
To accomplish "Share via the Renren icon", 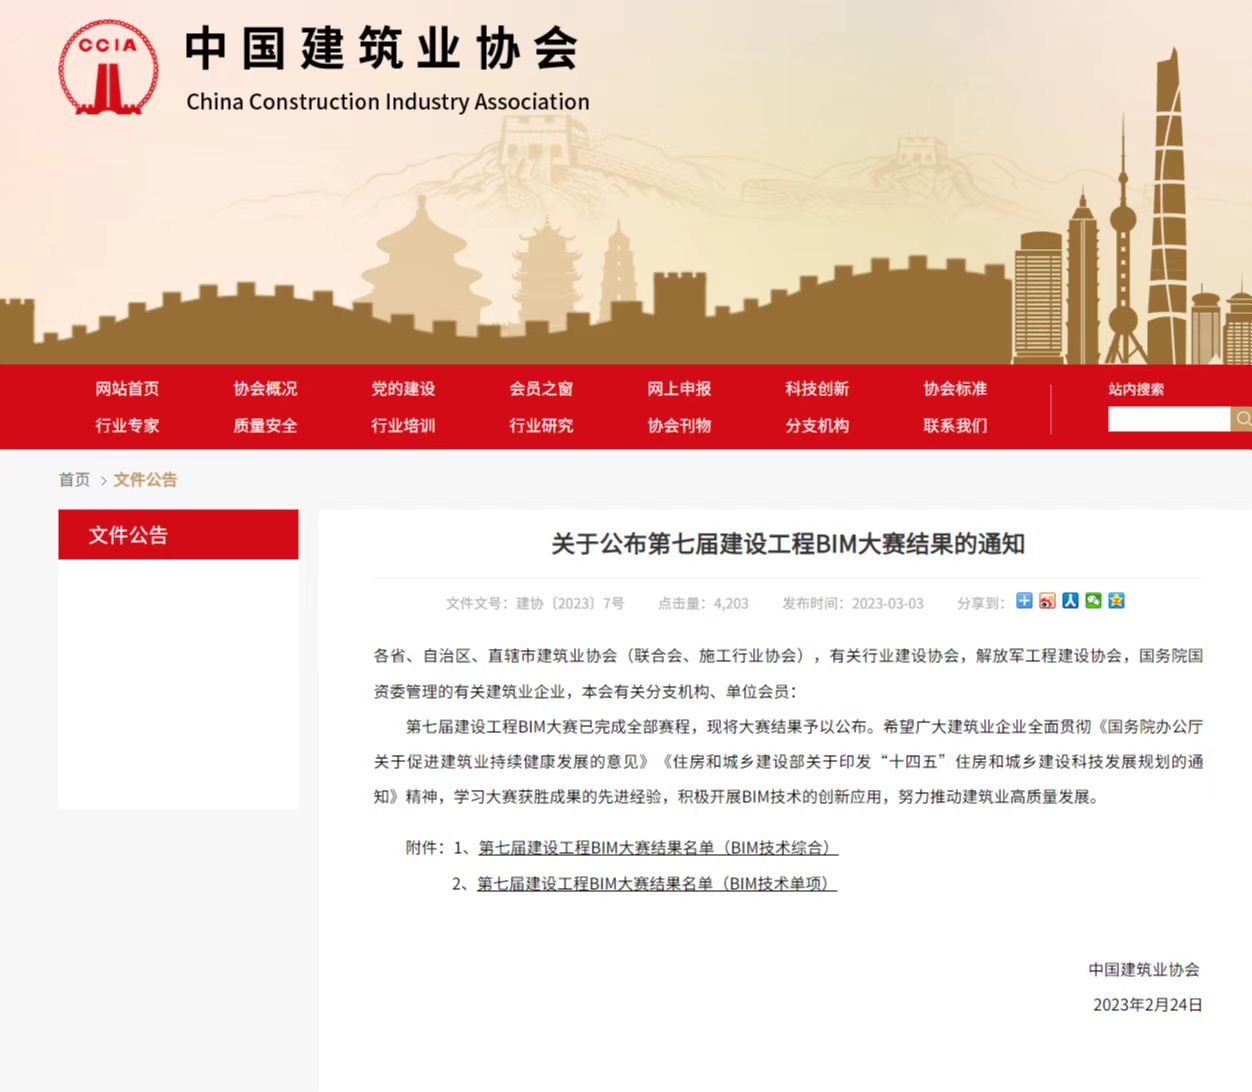I will pos(1071,601).
